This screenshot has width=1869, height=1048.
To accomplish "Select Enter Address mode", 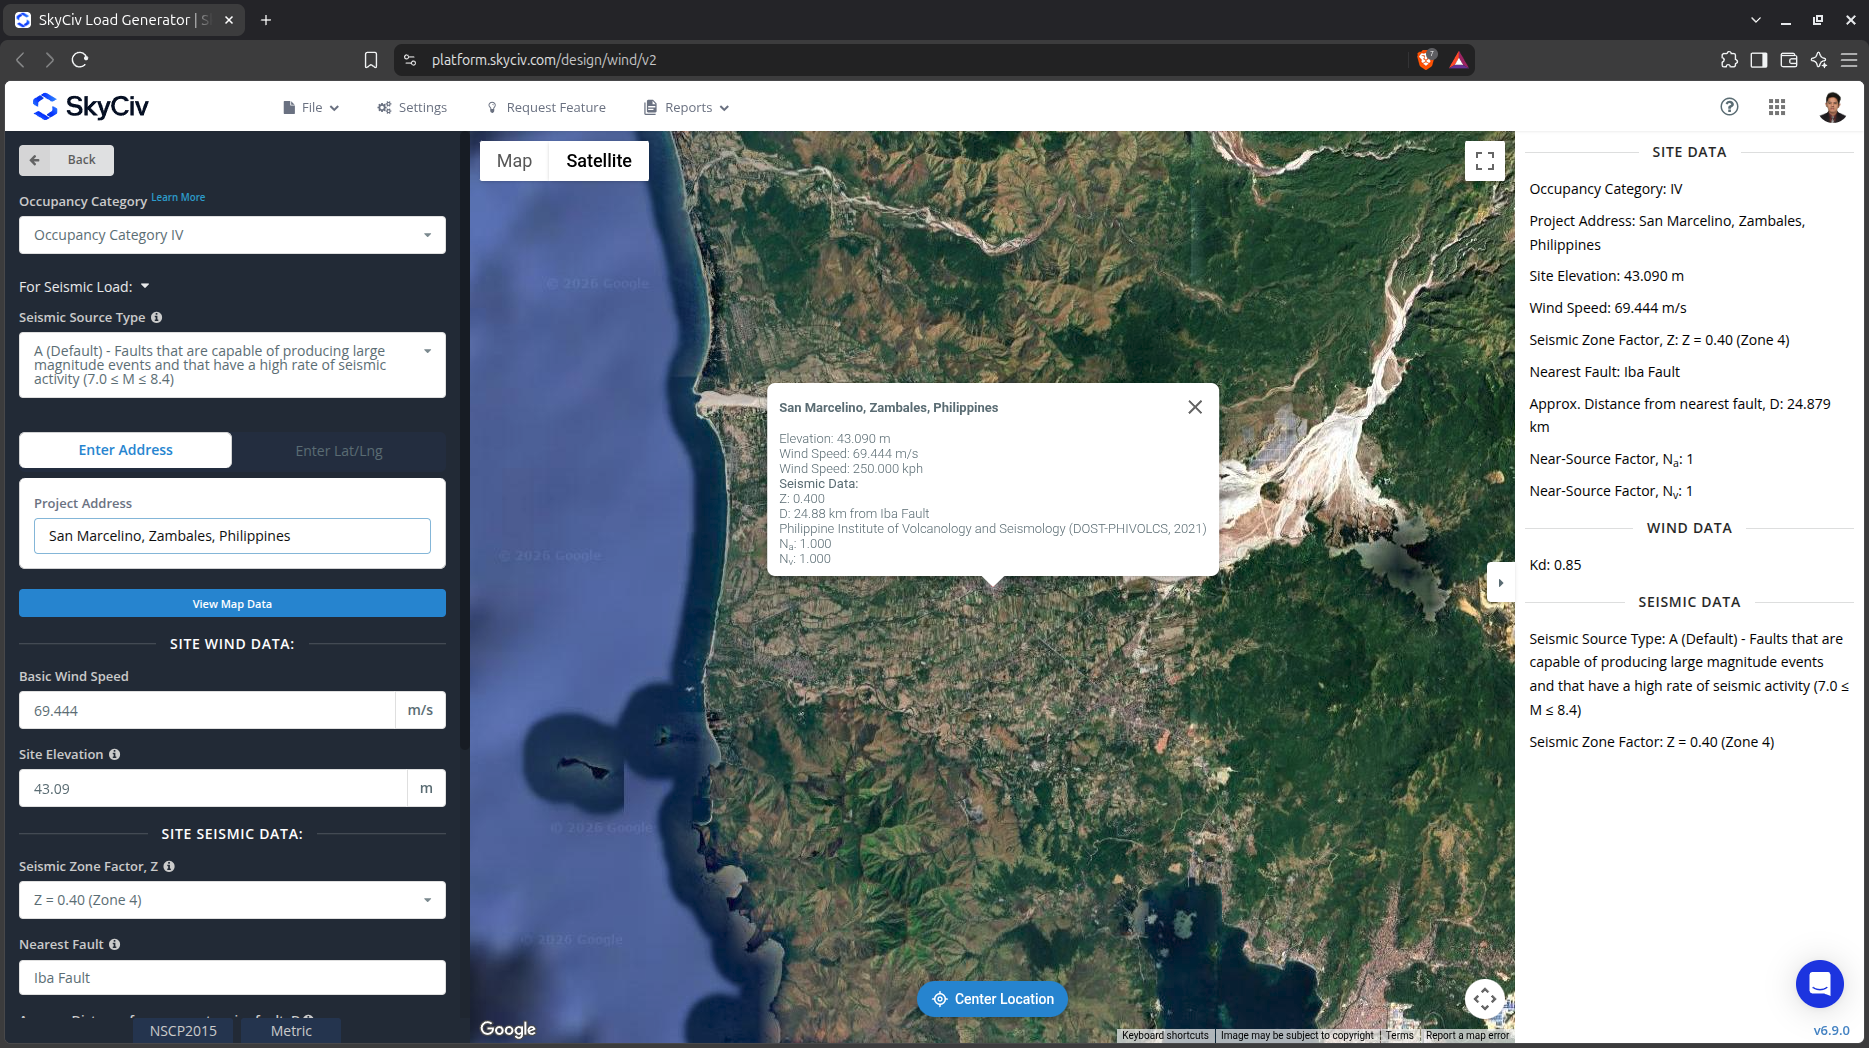I will (126, 450).
